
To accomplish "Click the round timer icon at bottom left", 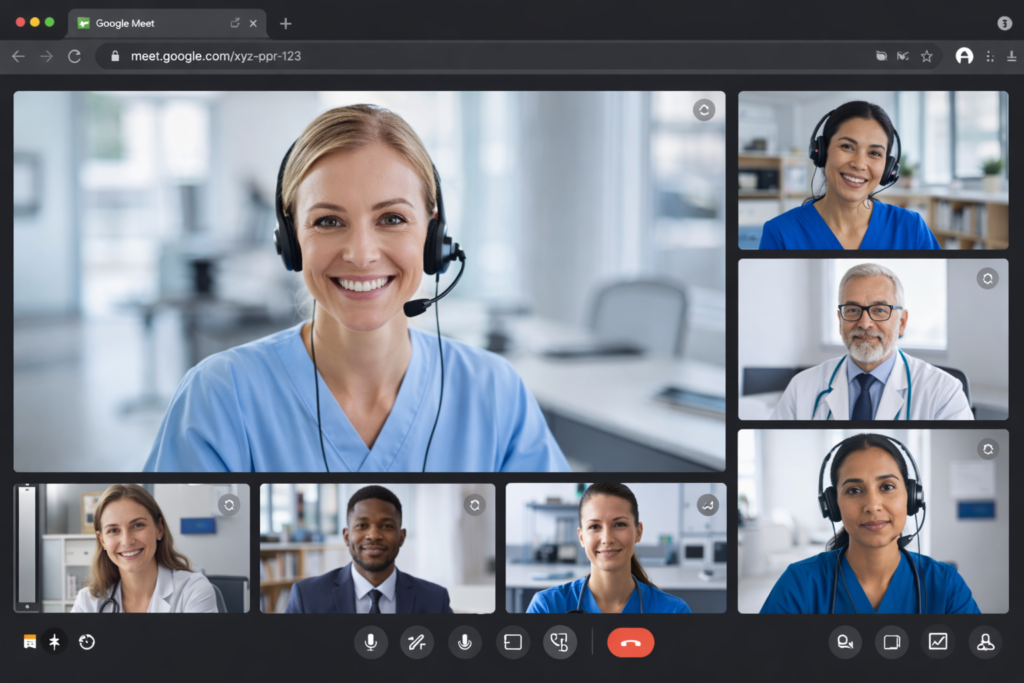I will [87, 642].
